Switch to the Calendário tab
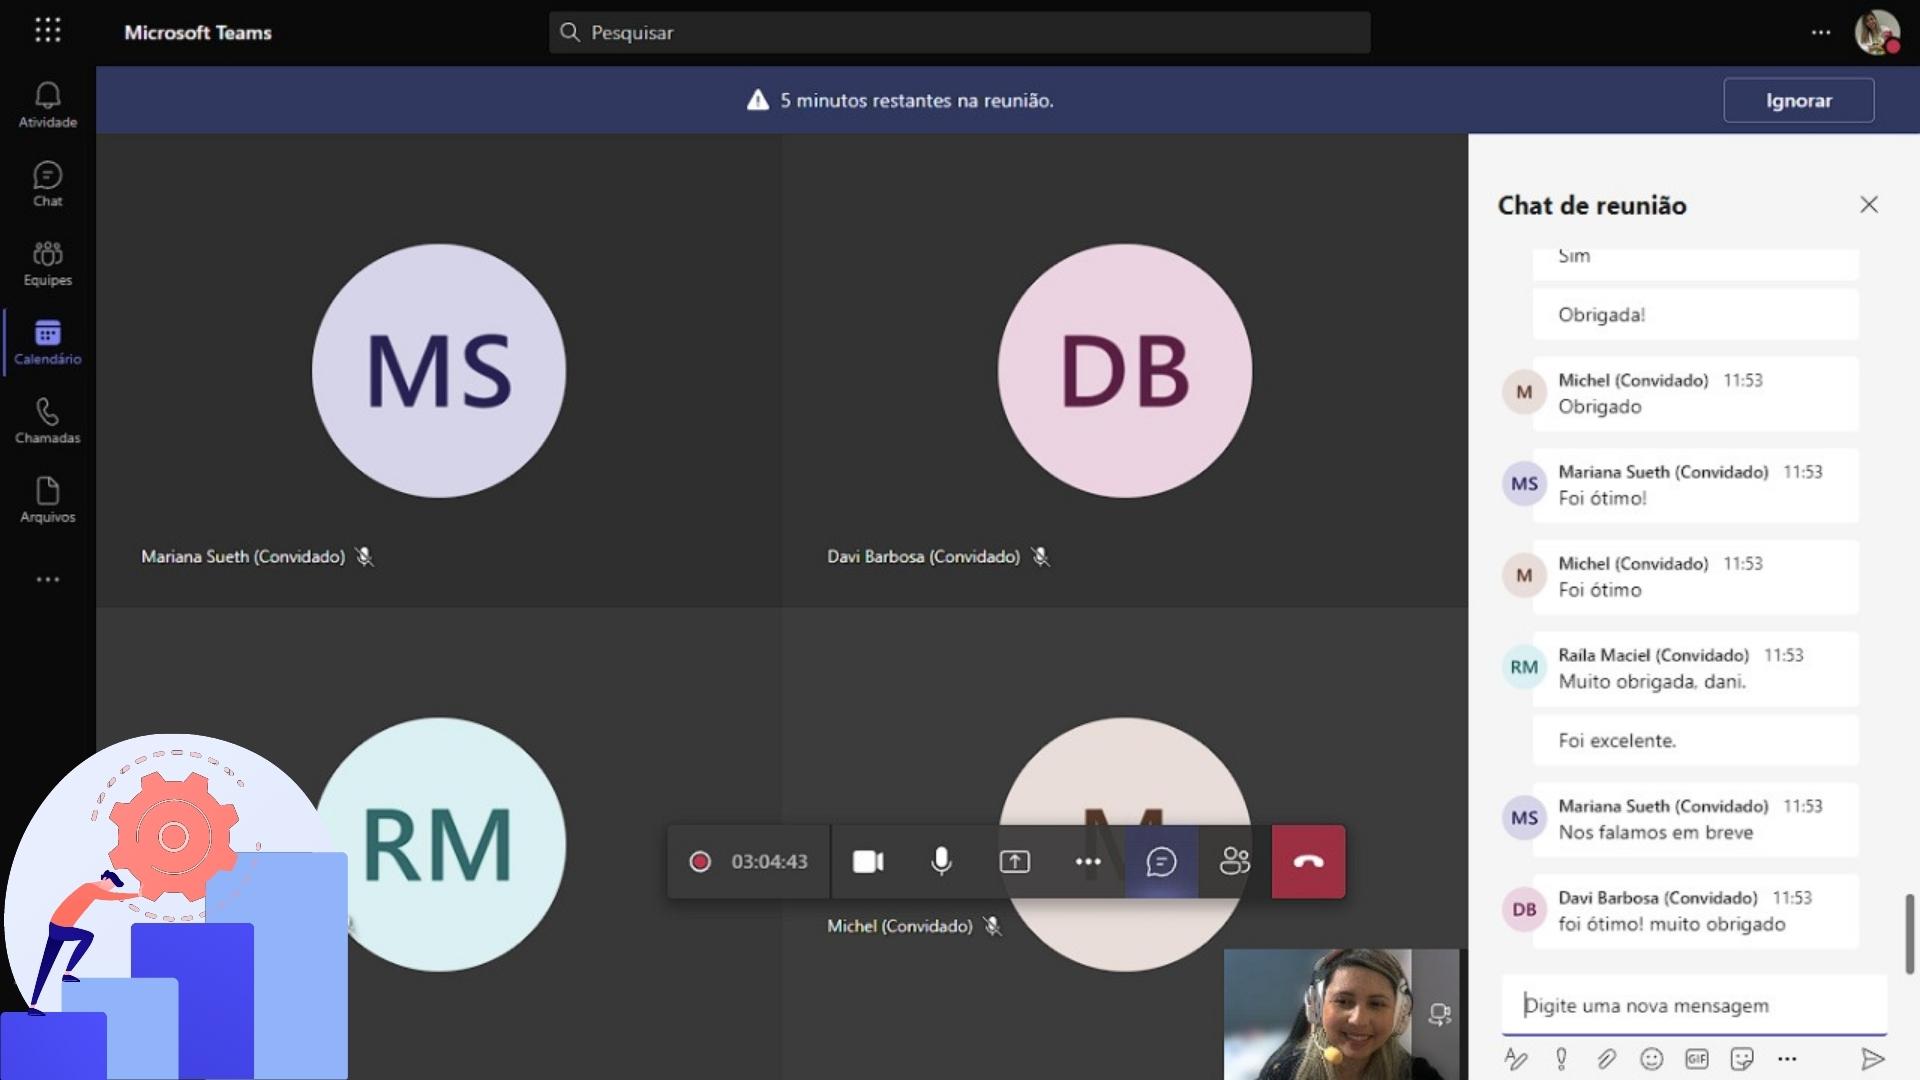Image resolution: width=1920 pixels, height=1080 pixels. pos(47,342)
